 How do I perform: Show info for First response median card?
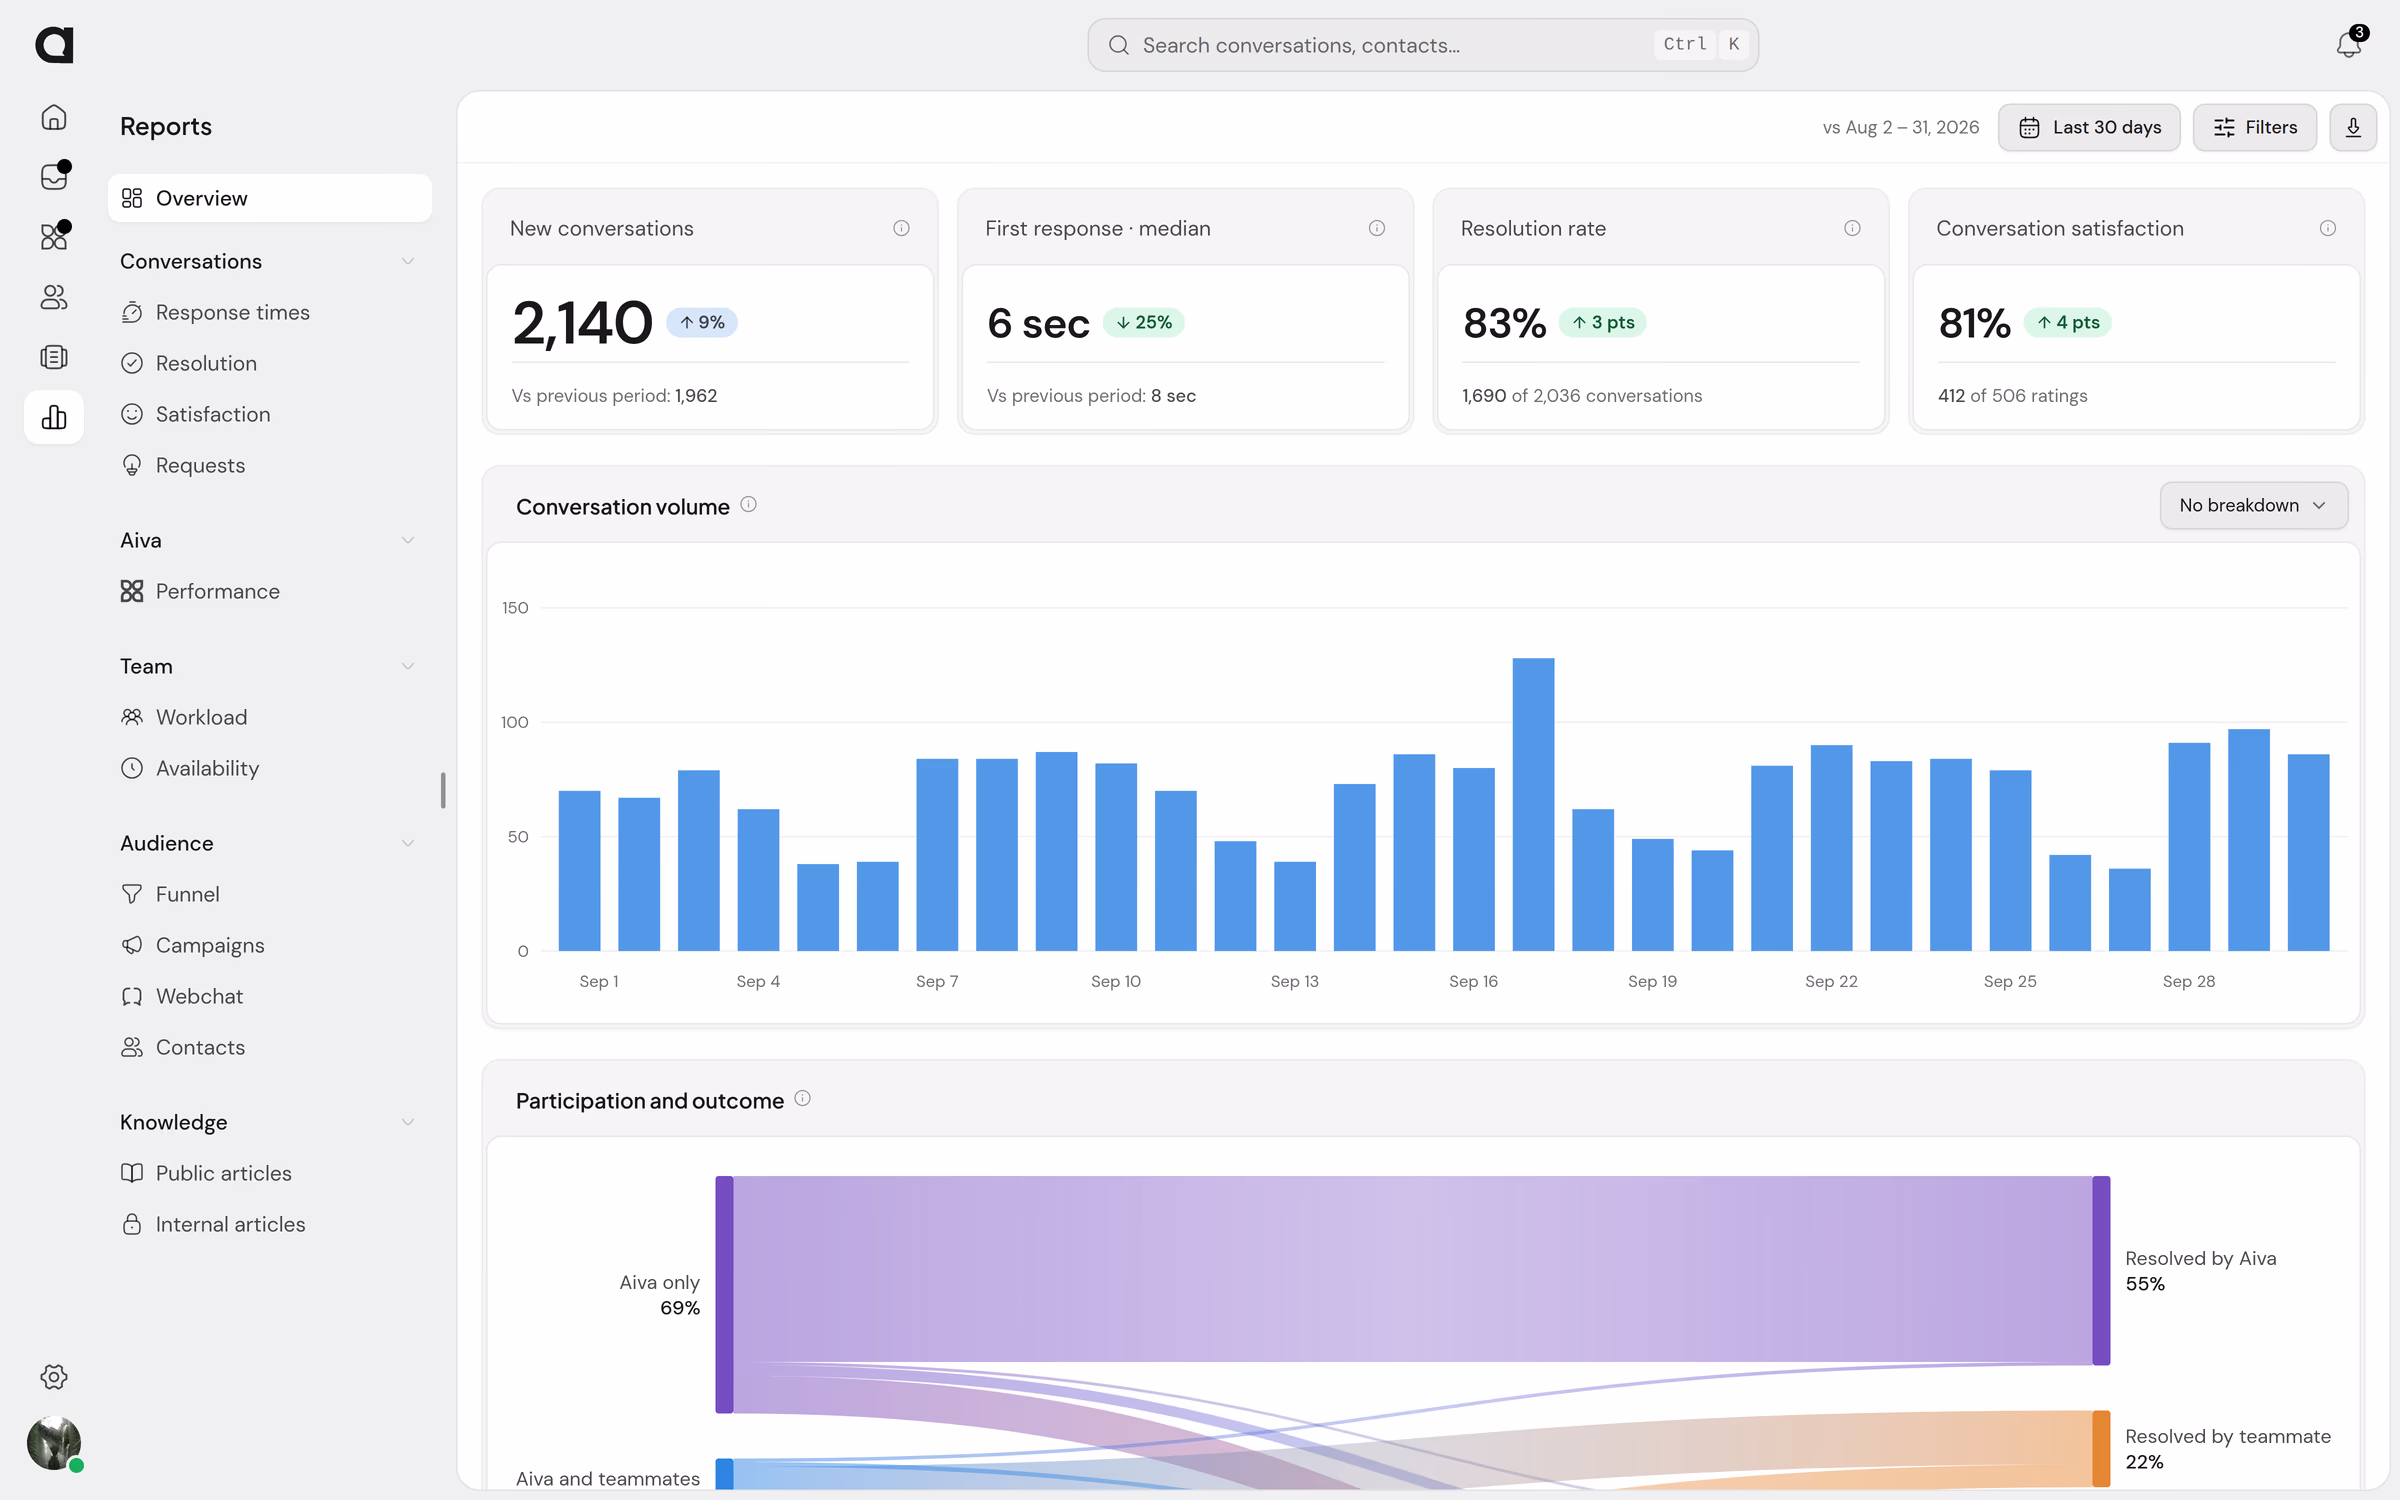coord(1377,228)
